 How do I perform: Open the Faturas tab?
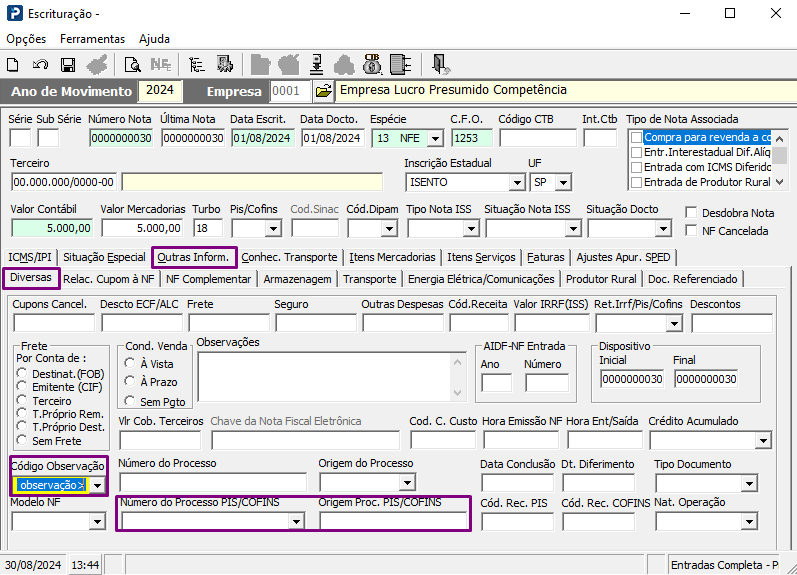point(546,257)
